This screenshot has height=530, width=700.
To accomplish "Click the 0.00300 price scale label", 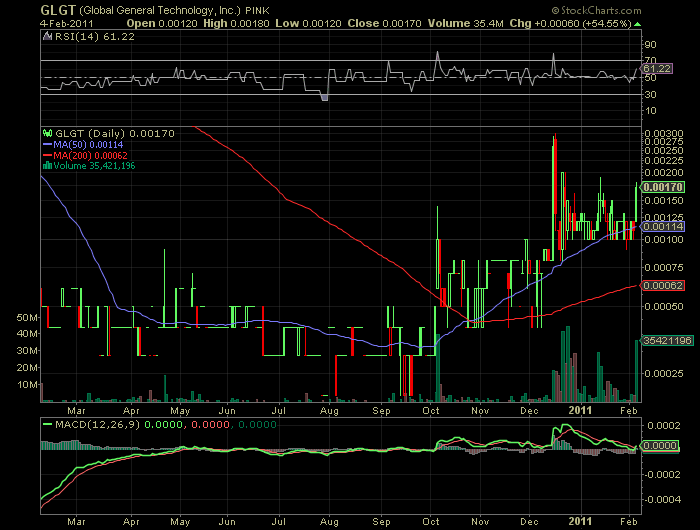I will click(664, 134).
